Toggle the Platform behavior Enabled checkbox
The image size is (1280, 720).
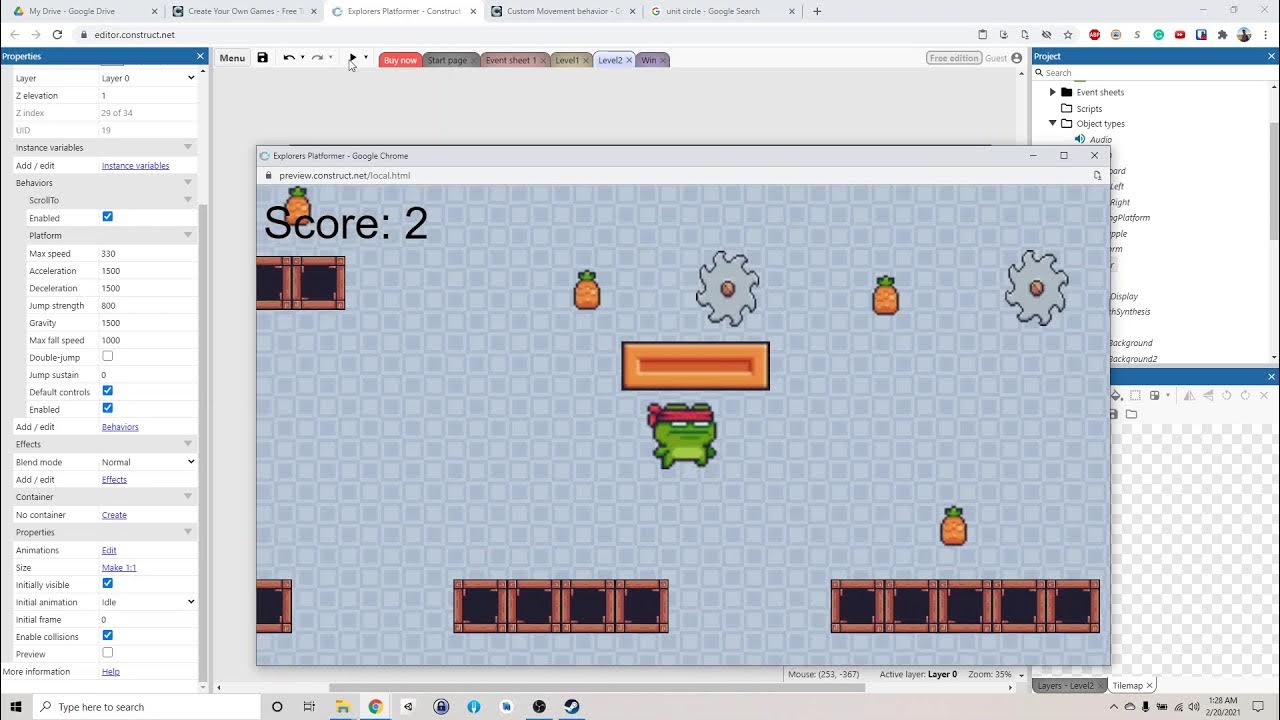108,408
